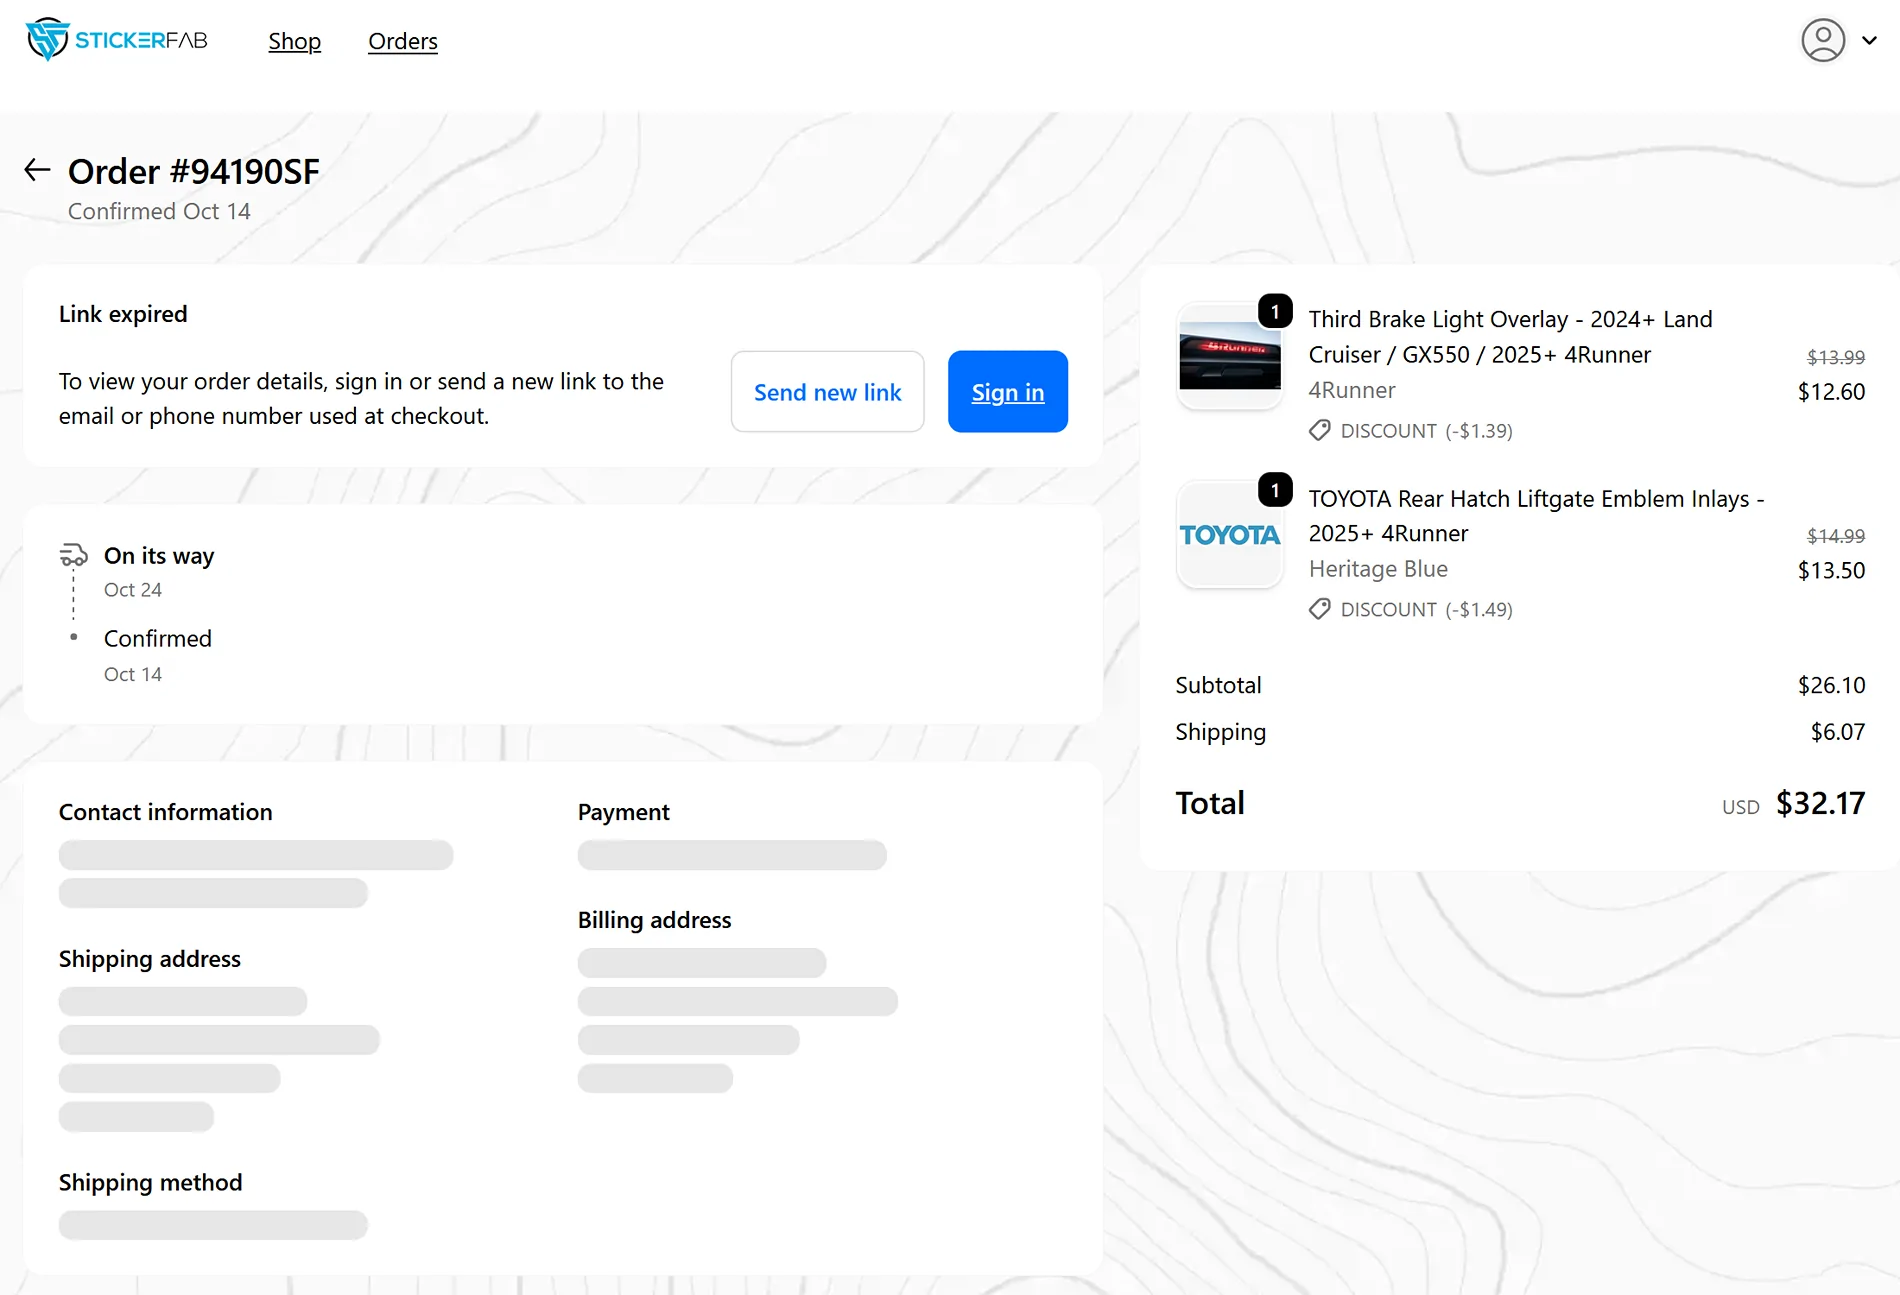The width and height of the screenshot is (1900, 1295).
Task: Select the TOYOTA Rear Hatch Liftgate title
Action: (1535, 516)
